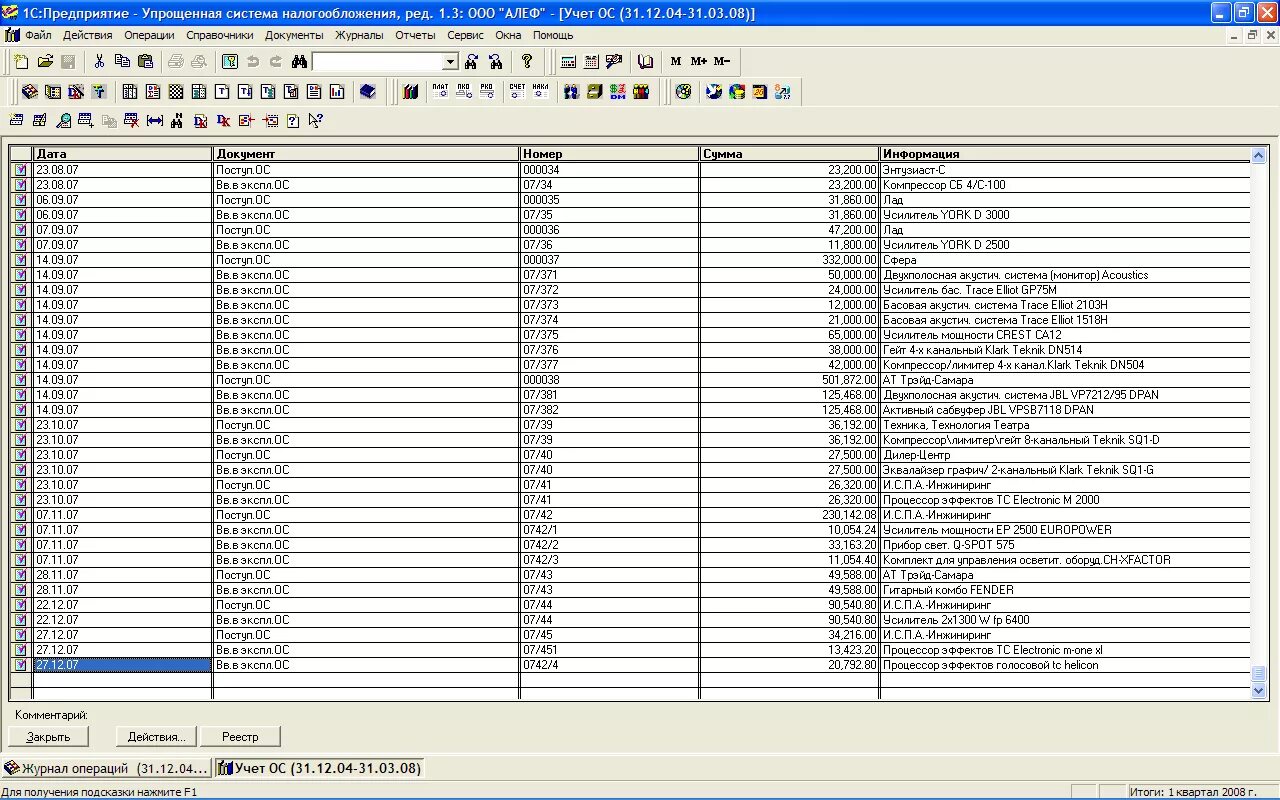Click the binoculars Find icon
The width and height of the screenshot is (1280, 800).
coord(299,61)
